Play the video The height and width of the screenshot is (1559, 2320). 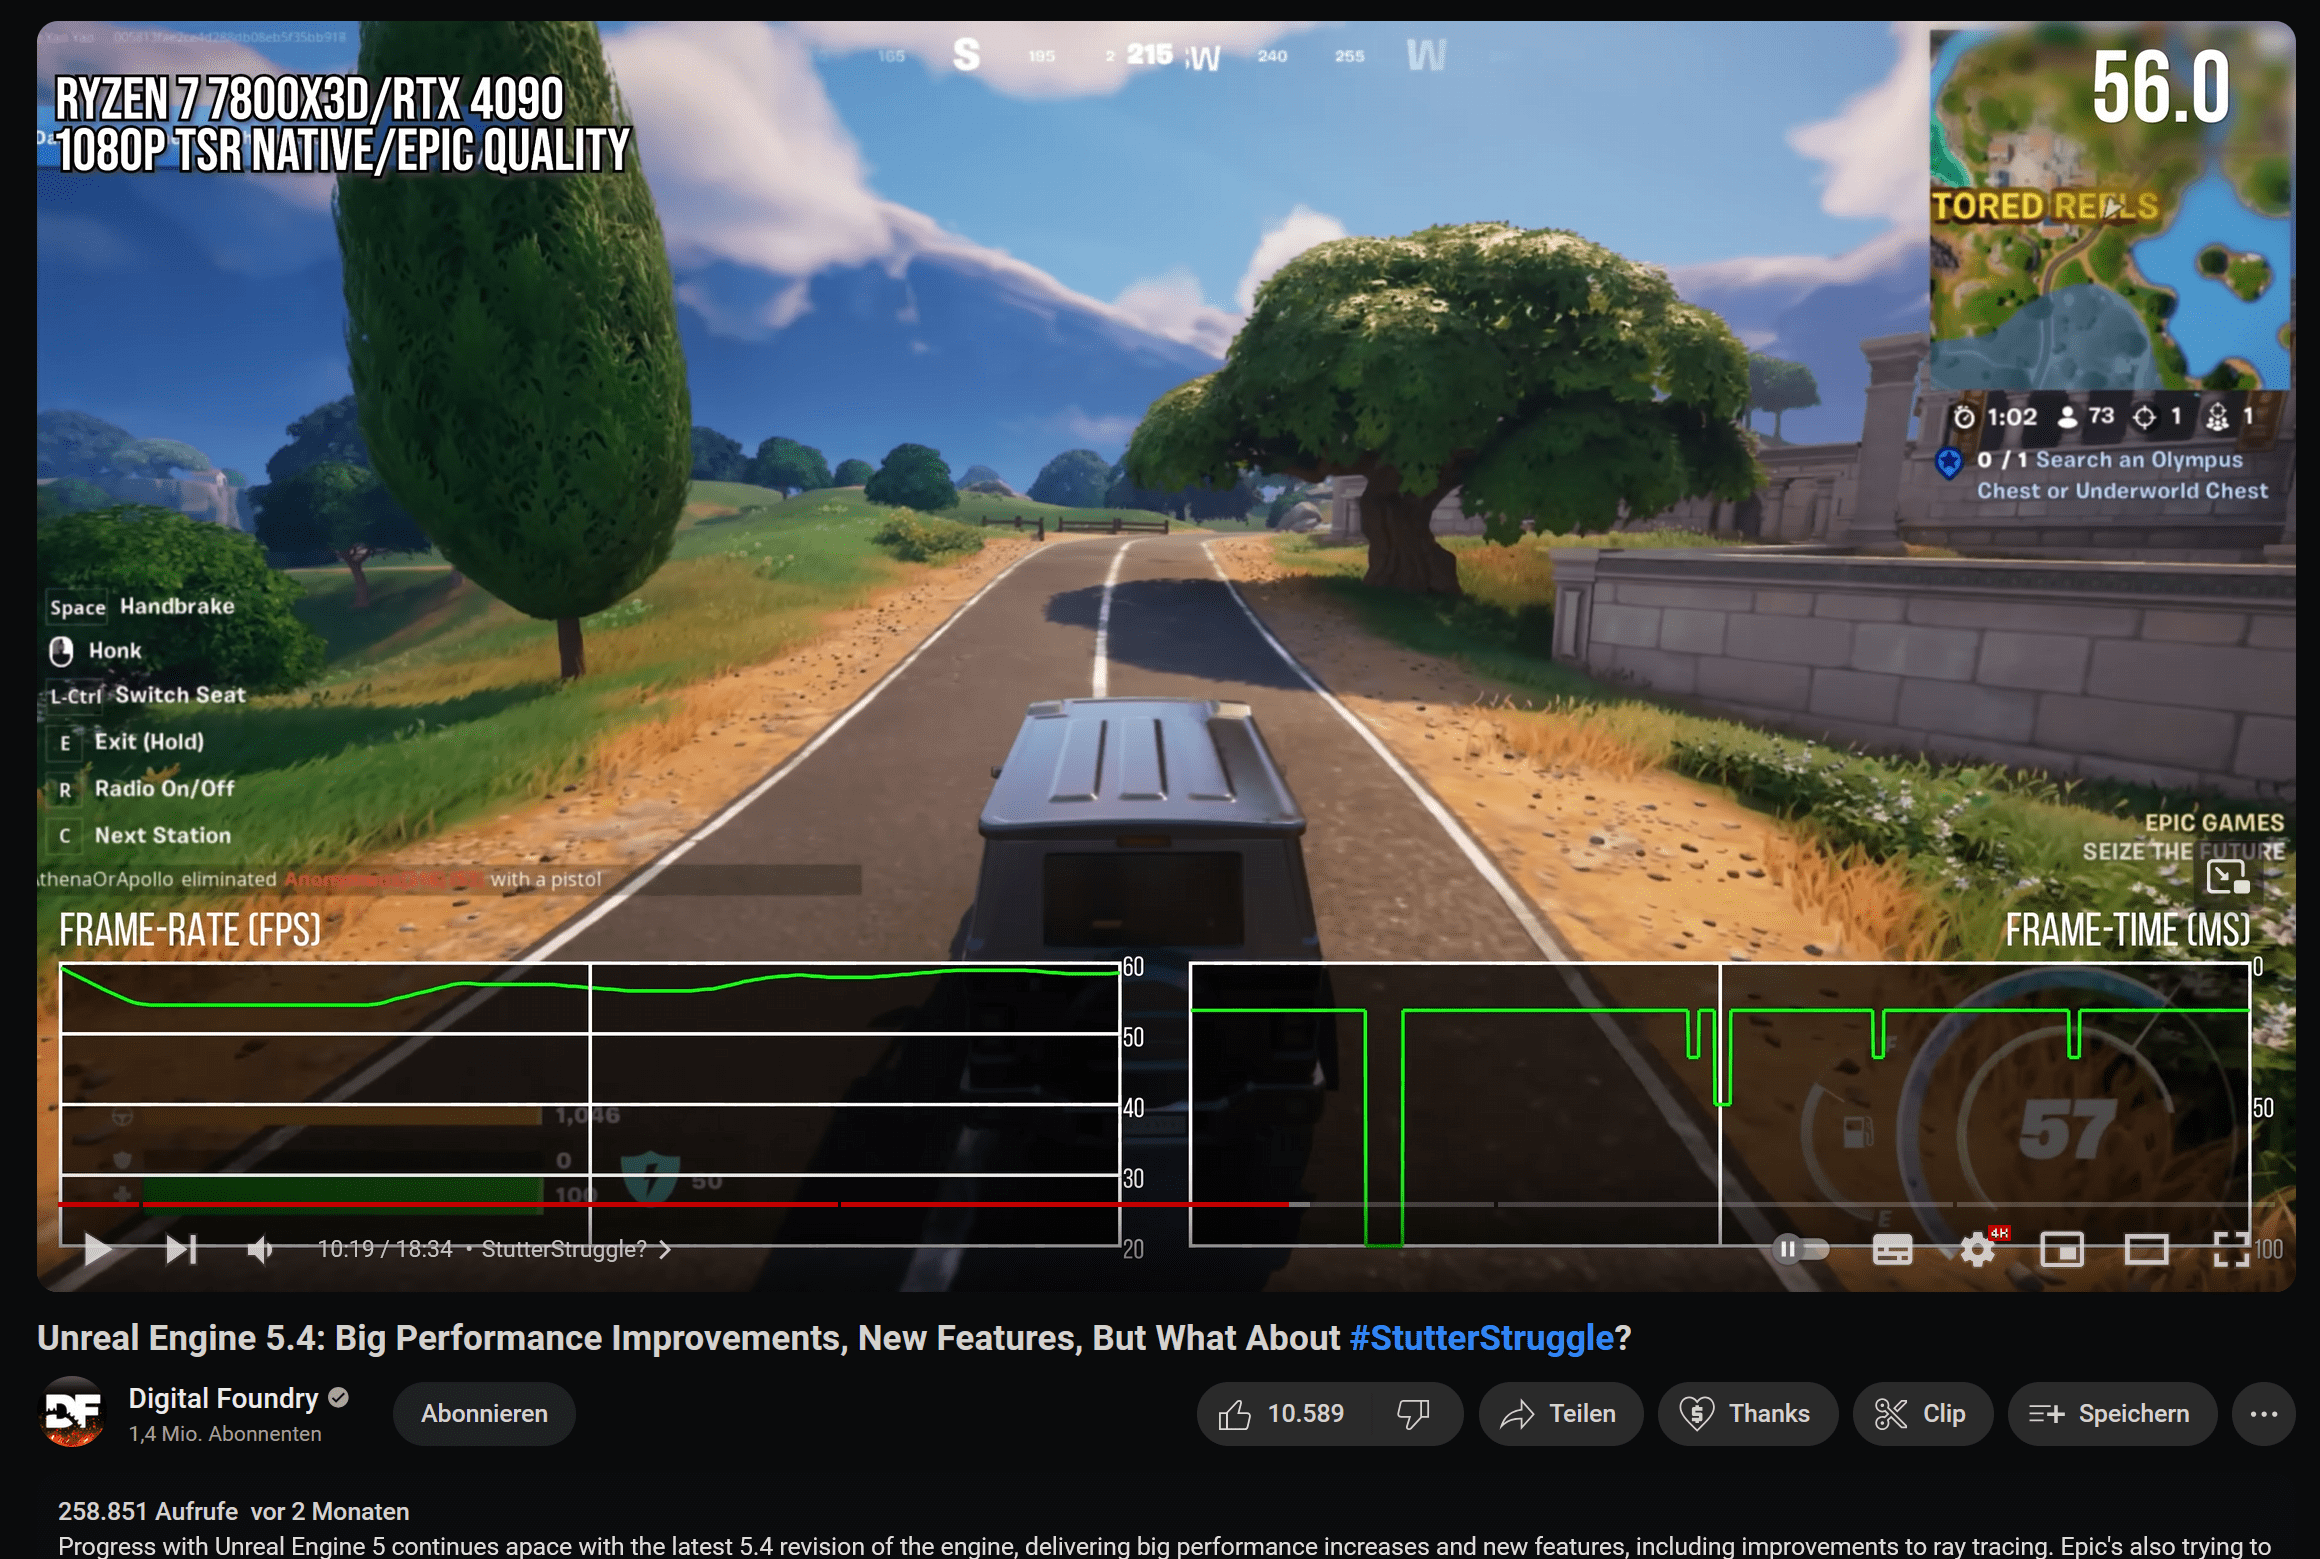tap(96, 1249)
